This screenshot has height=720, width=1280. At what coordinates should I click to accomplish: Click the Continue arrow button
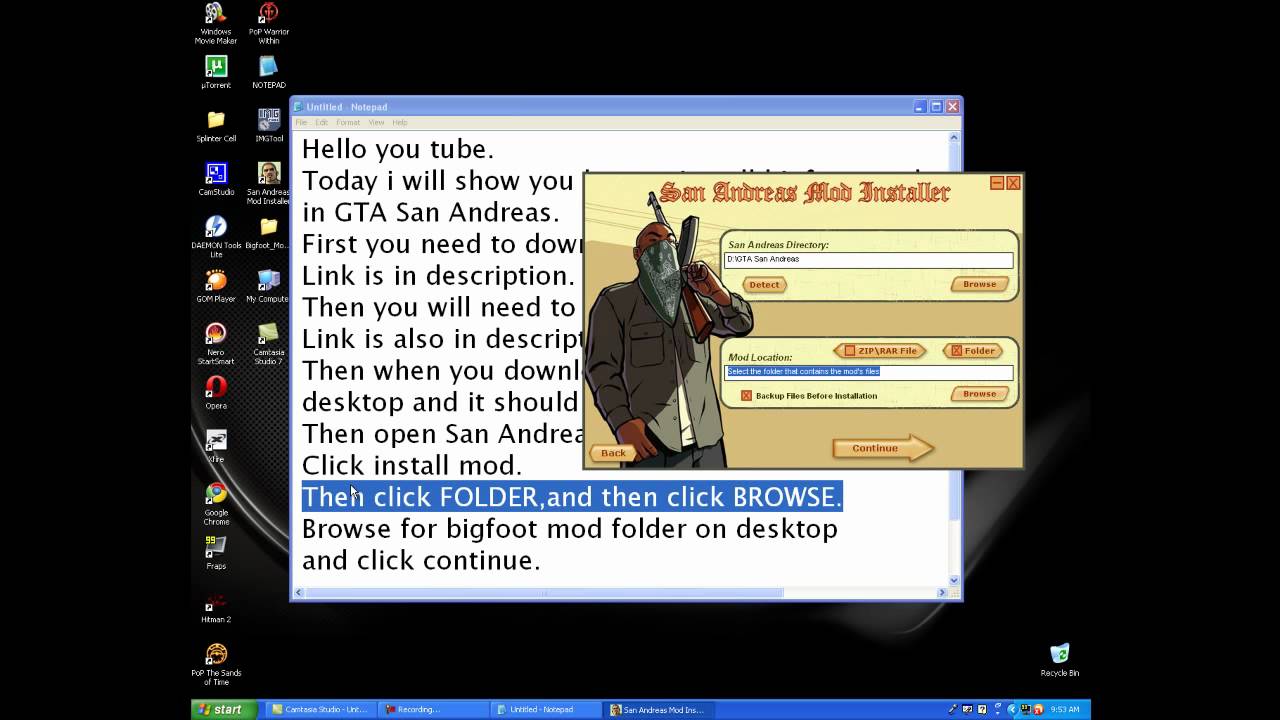(x=883, y=448)
